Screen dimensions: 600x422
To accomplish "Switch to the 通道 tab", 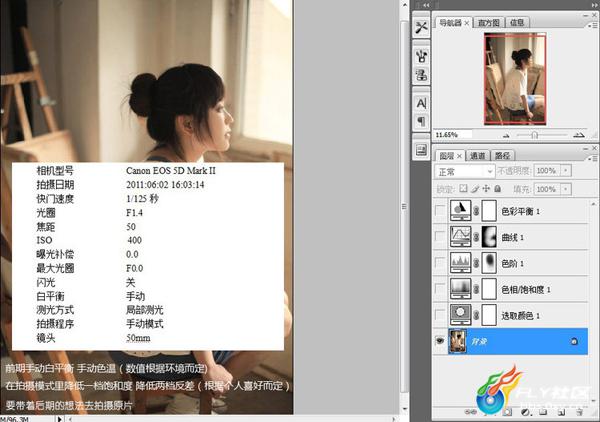I will [x=477, y=156].
